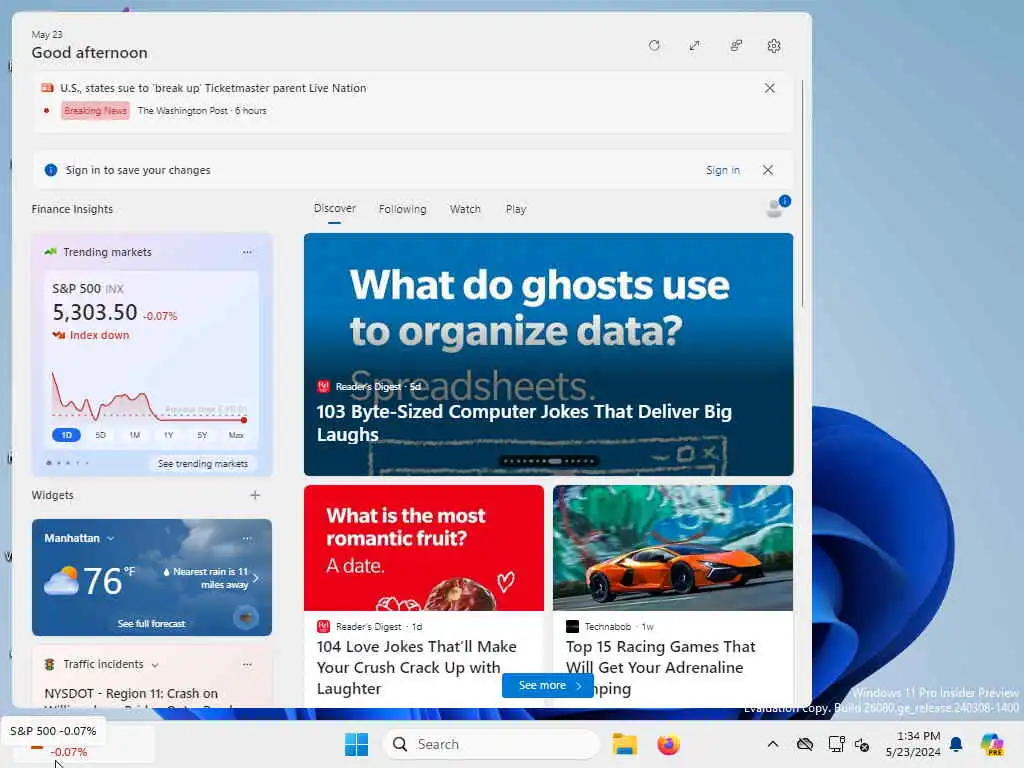This screenshot has width=1024, height=768.
Task: Open widgets settings gear
Action: point(774,46)
